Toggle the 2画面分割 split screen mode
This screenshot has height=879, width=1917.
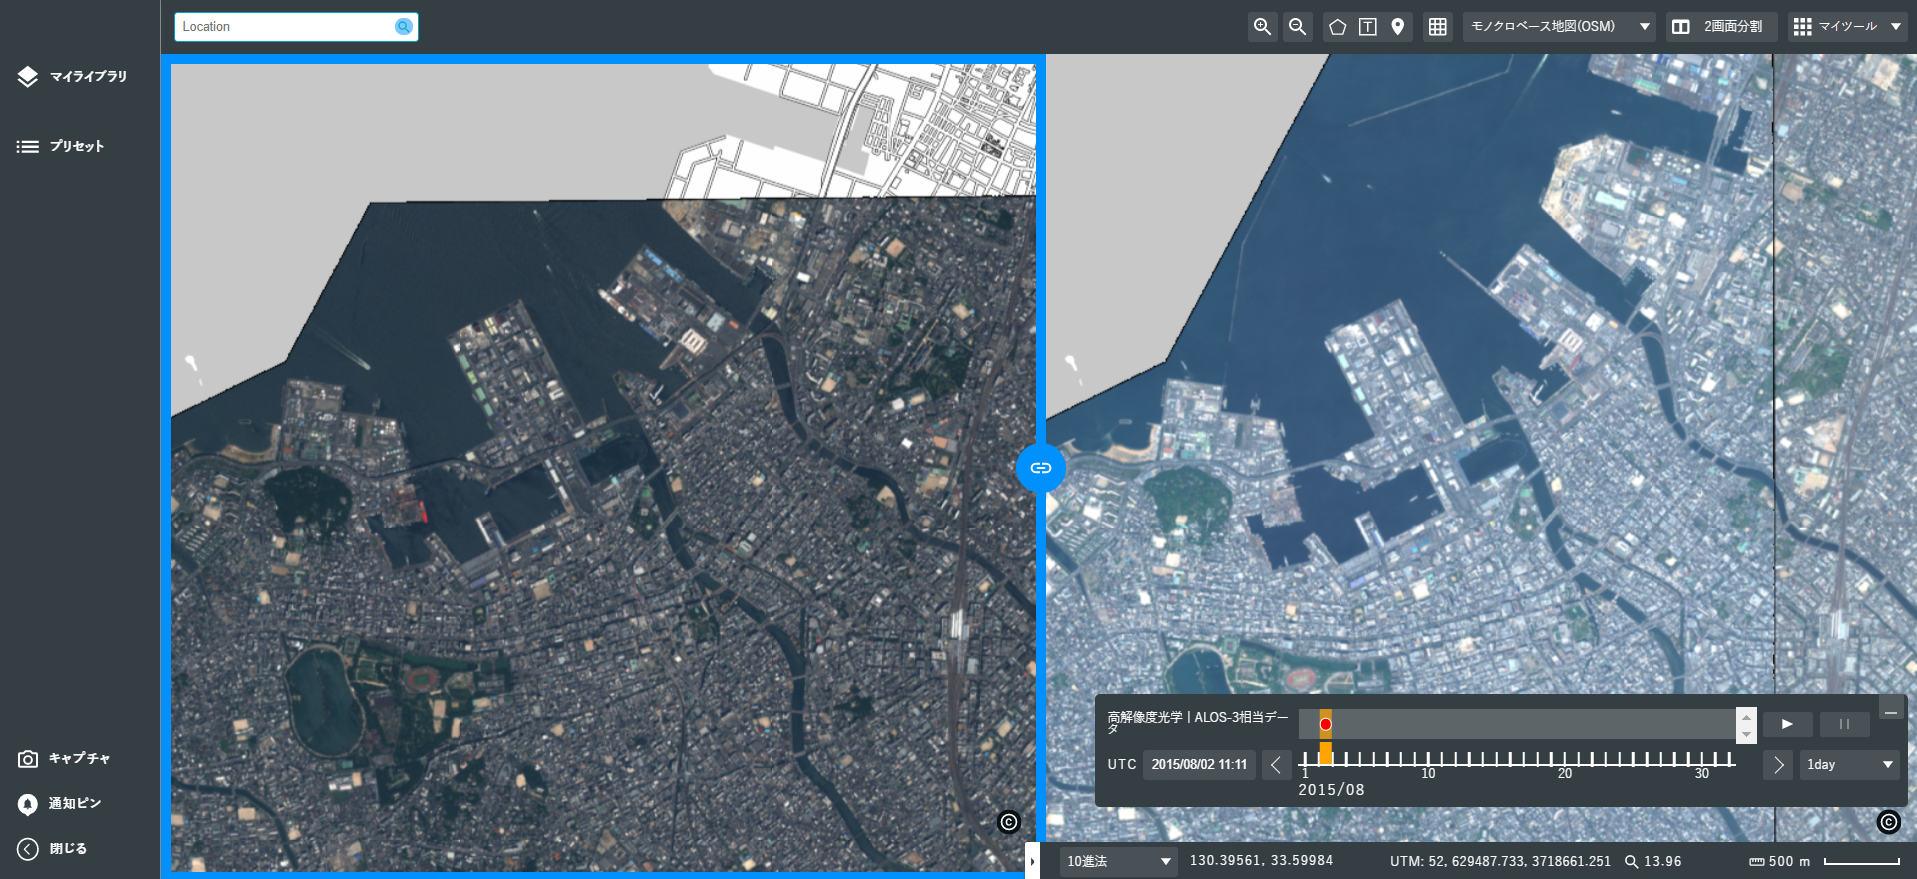[x=1718, y=27]
